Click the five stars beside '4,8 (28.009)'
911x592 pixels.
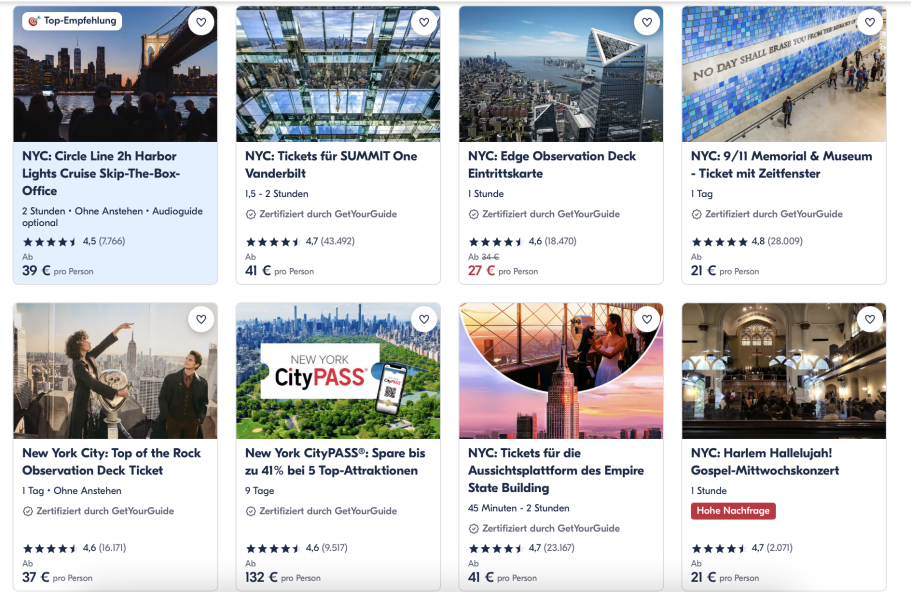(x=719, y=242)
